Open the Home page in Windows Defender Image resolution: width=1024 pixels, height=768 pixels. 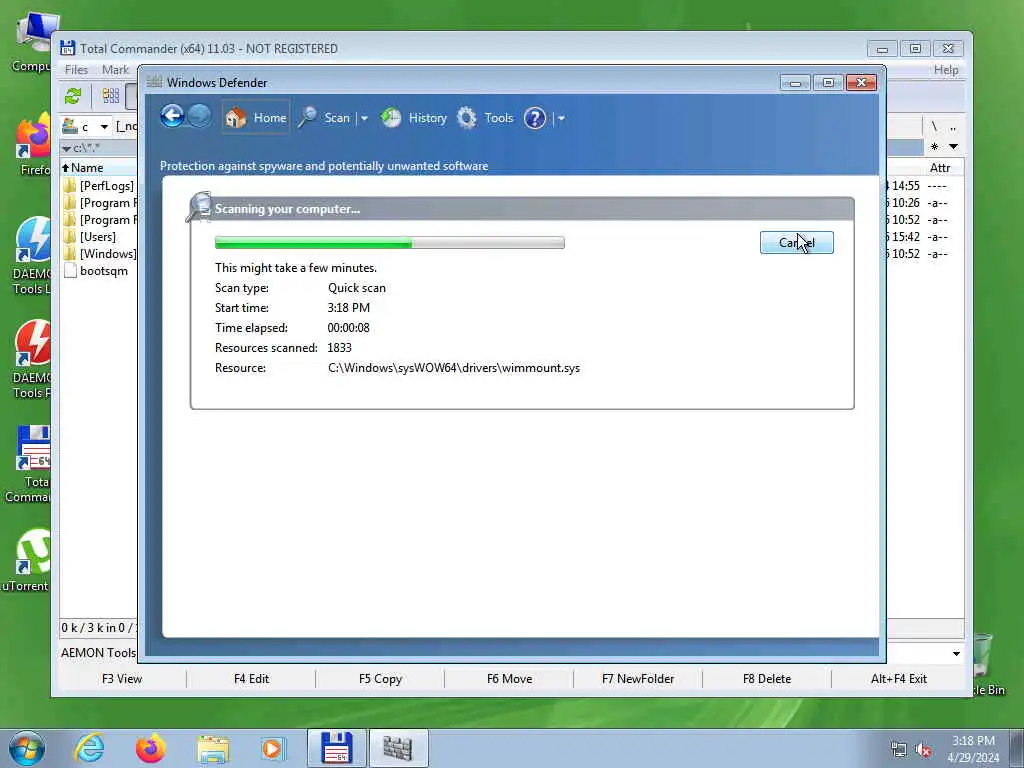click(256, 118)
